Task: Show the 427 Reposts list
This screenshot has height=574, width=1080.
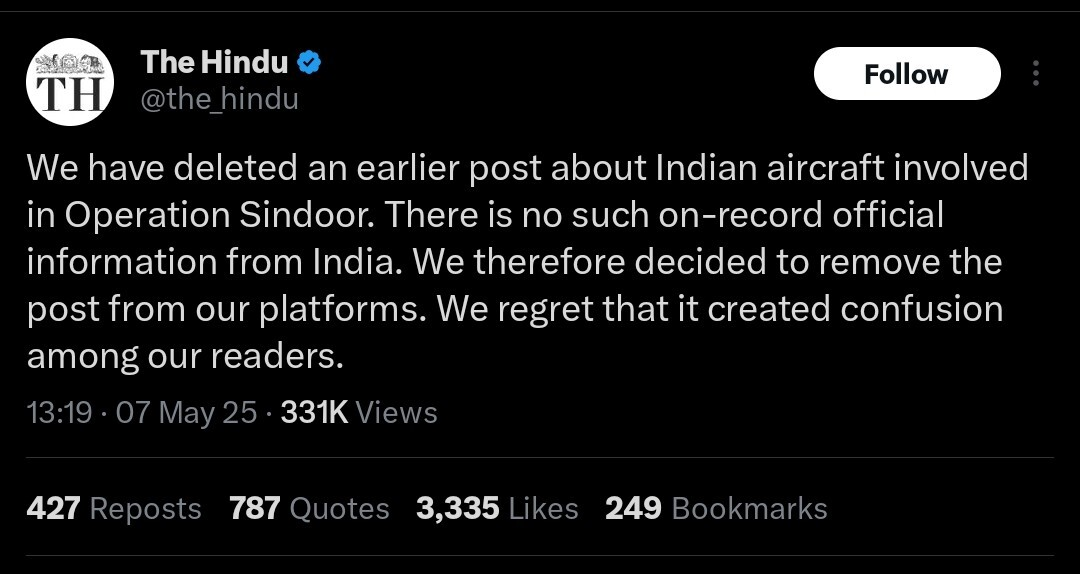Action: pos(114,509)
